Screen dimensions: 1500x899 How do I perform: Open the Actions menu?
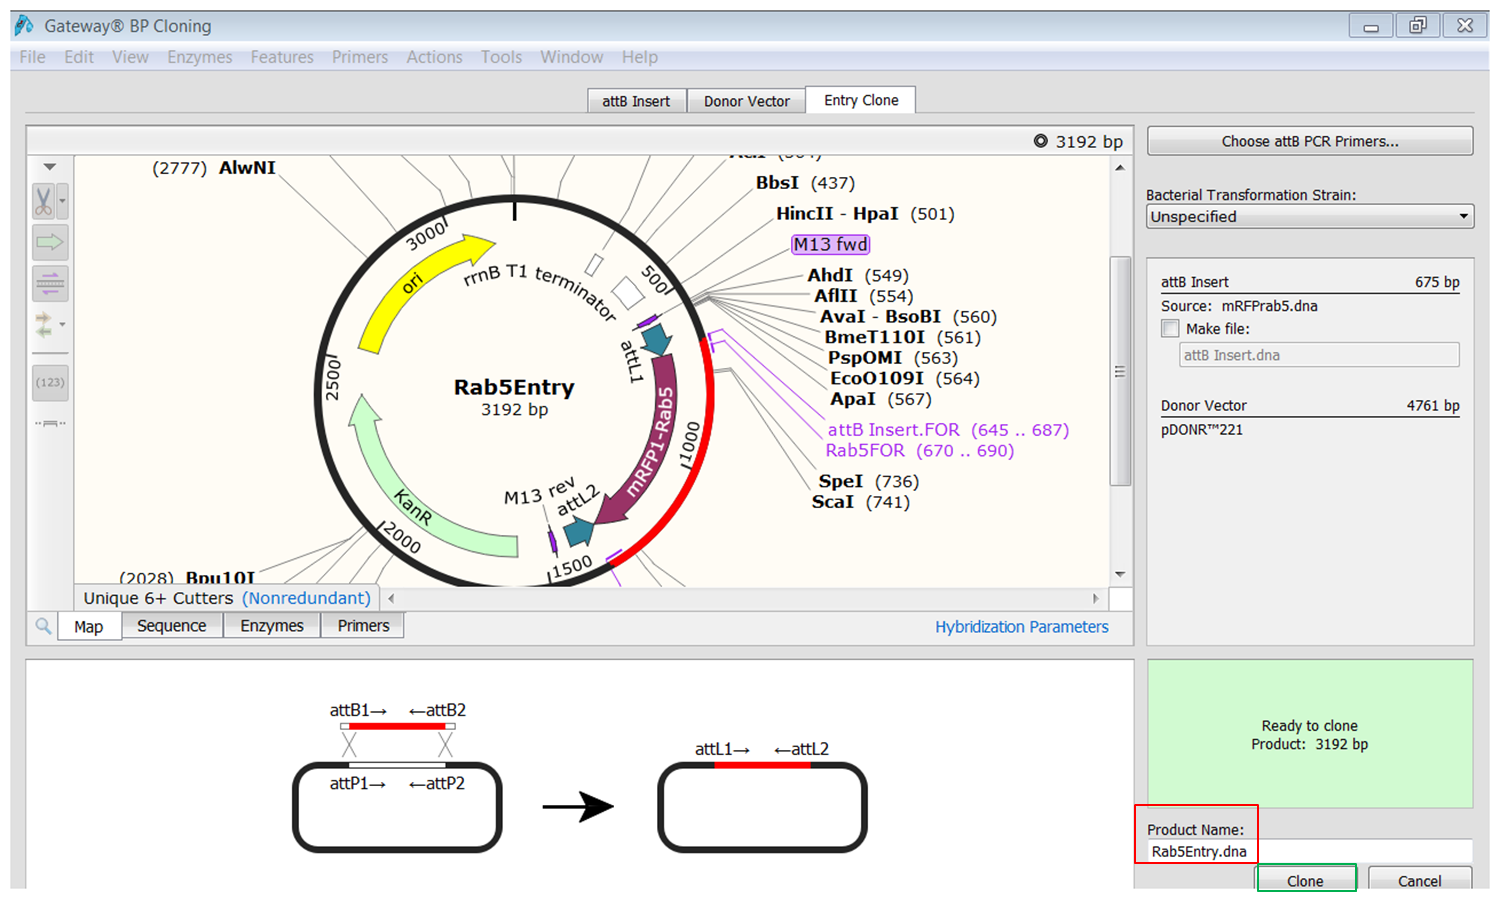coord(434,57)
